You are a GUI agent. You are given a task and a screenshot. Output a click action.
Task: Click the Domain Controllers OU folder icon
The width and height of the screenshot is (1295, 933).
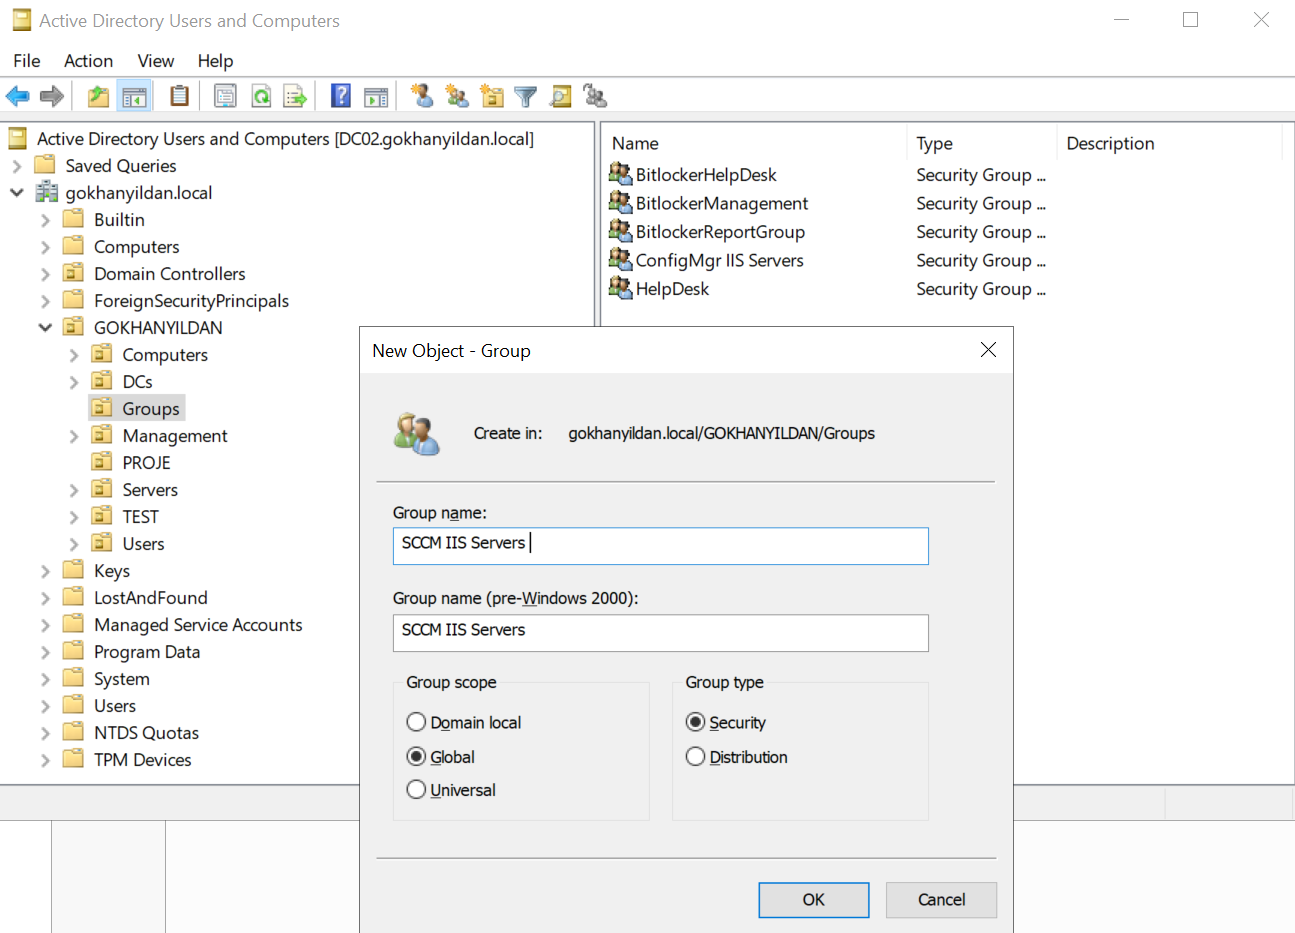point(73,273)
